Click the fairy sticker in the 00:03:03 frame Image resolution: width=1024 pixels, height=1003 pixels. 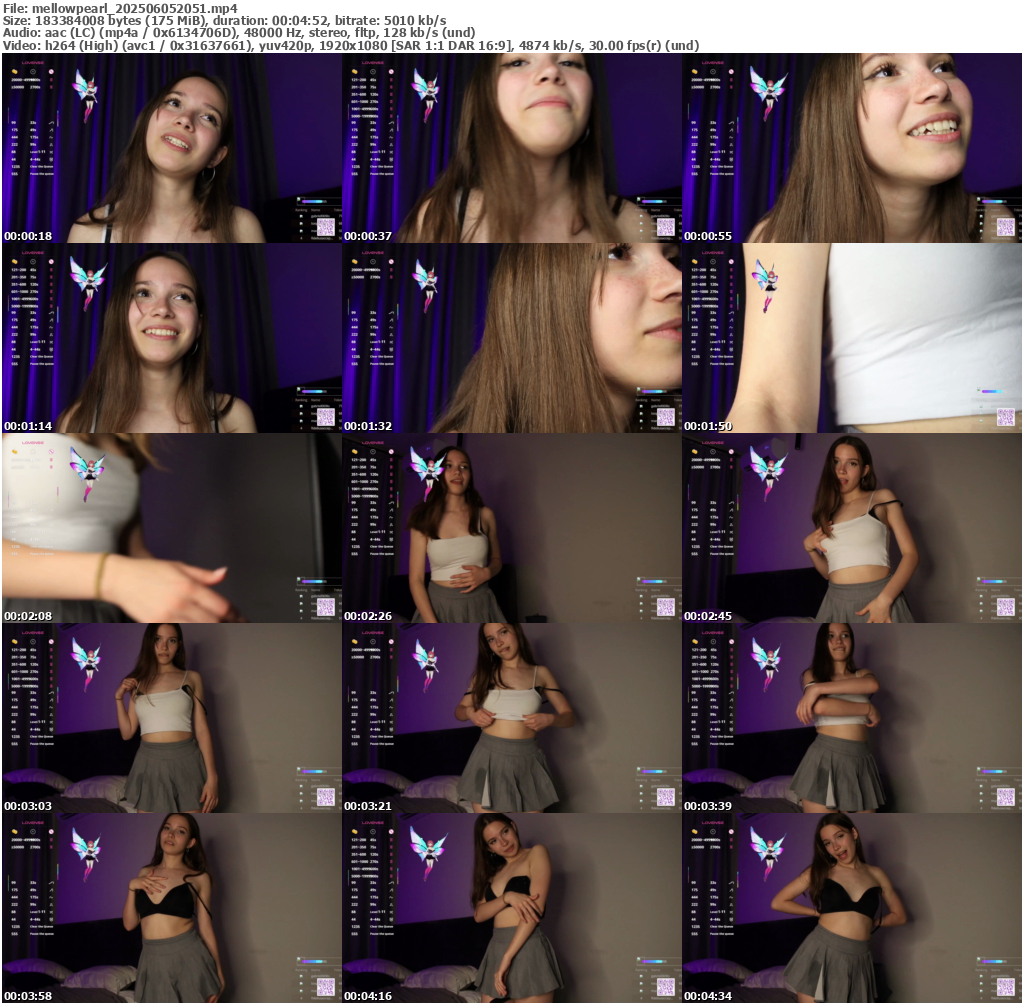coord(85,660)
